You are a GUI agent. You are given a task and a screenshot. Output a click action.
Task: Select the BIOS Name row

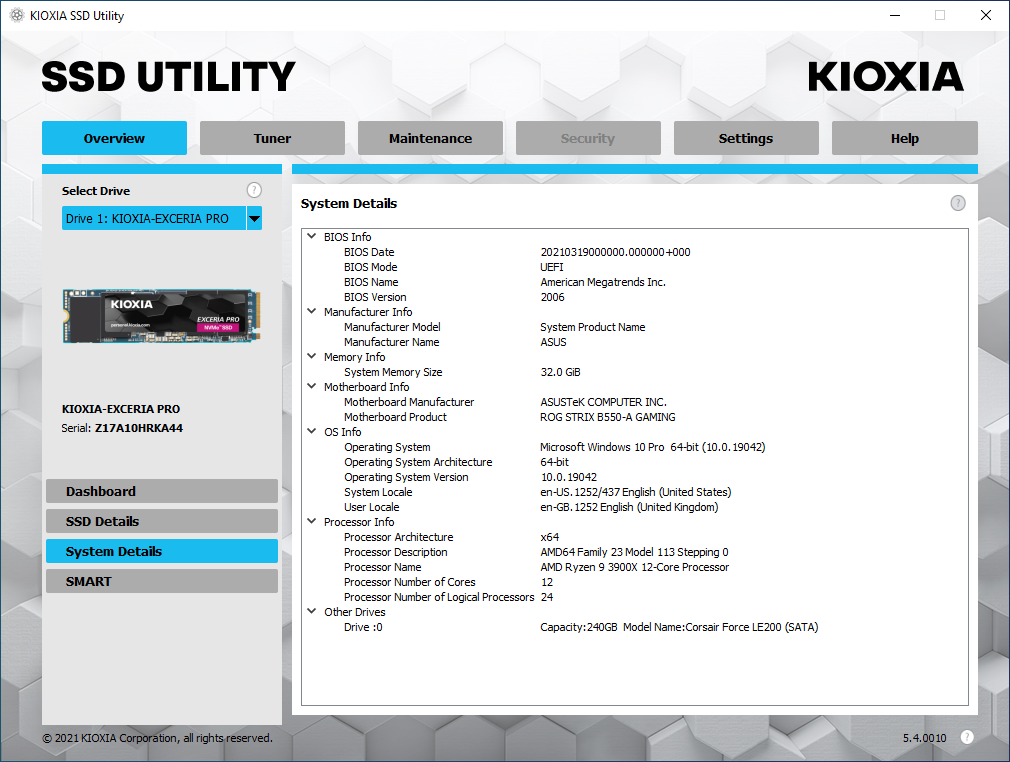click(634, 282)
